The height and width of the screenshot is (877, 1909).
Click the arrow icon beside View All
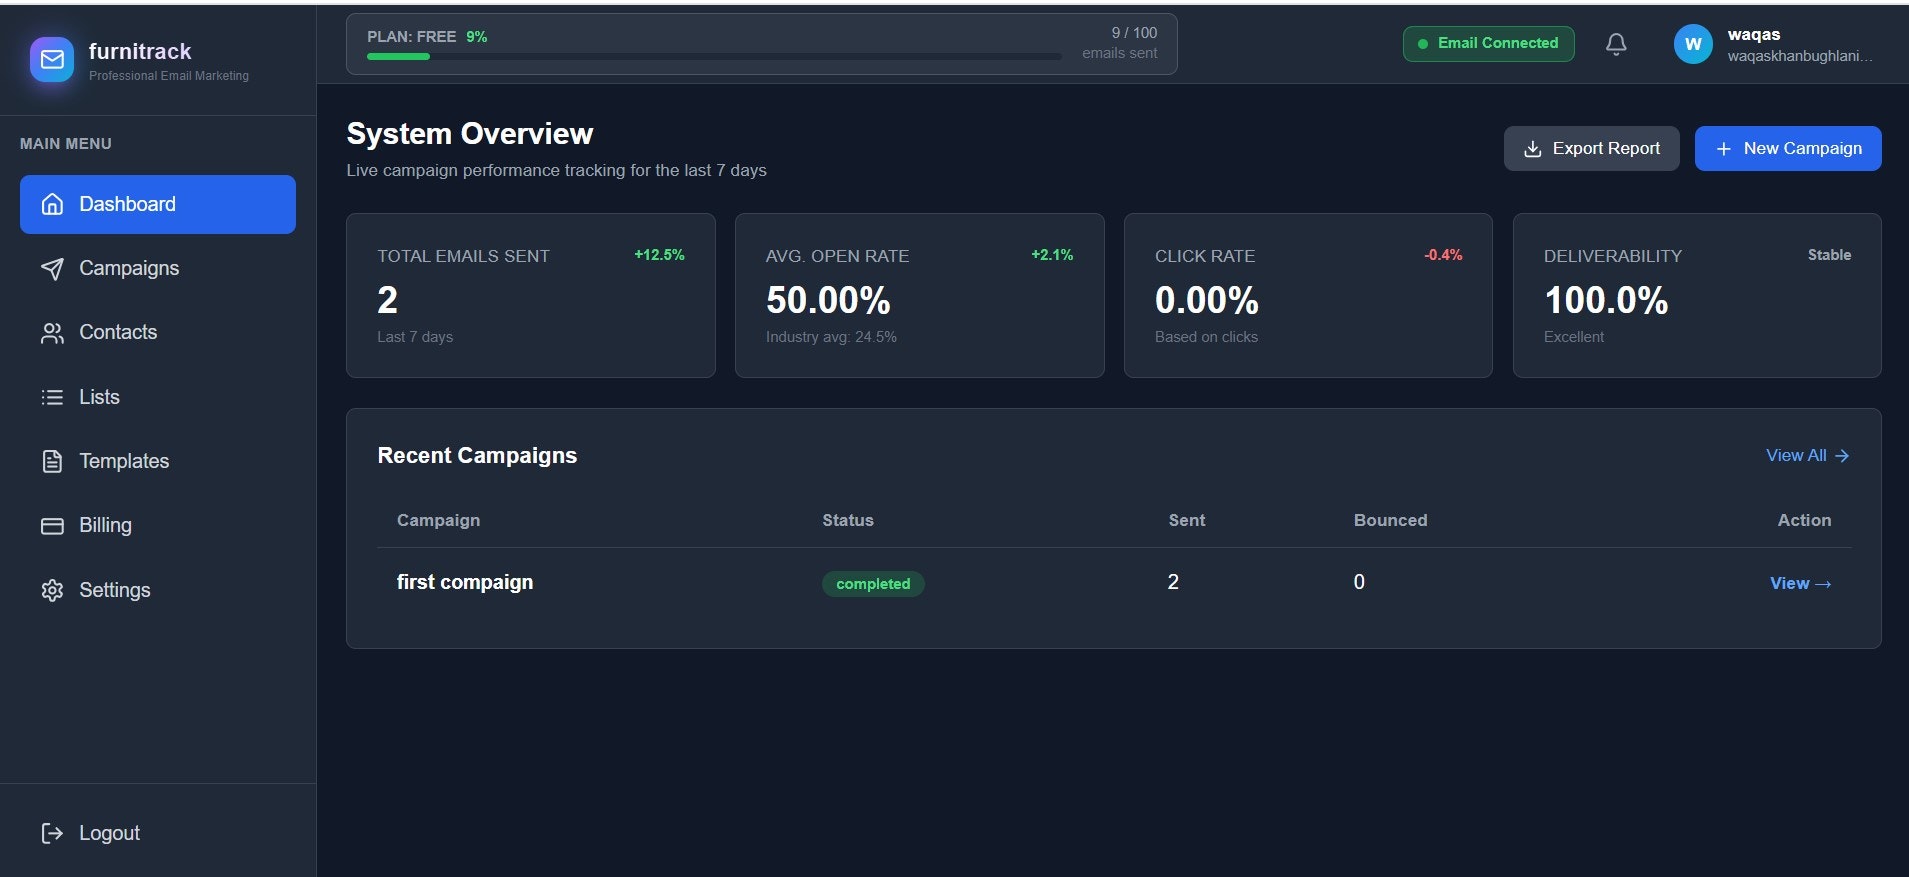click(1842, 456)
